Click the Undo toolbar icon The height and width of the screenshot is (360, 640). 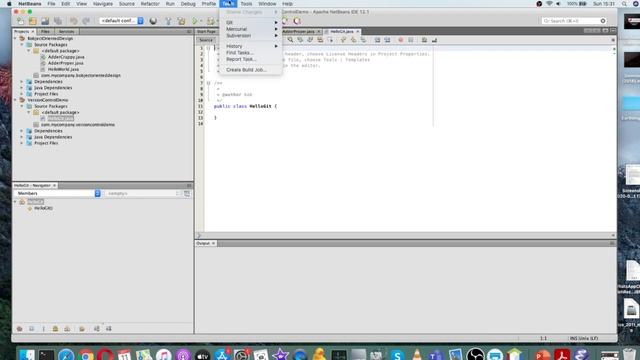pyautogui.click(x=73, y=21)
